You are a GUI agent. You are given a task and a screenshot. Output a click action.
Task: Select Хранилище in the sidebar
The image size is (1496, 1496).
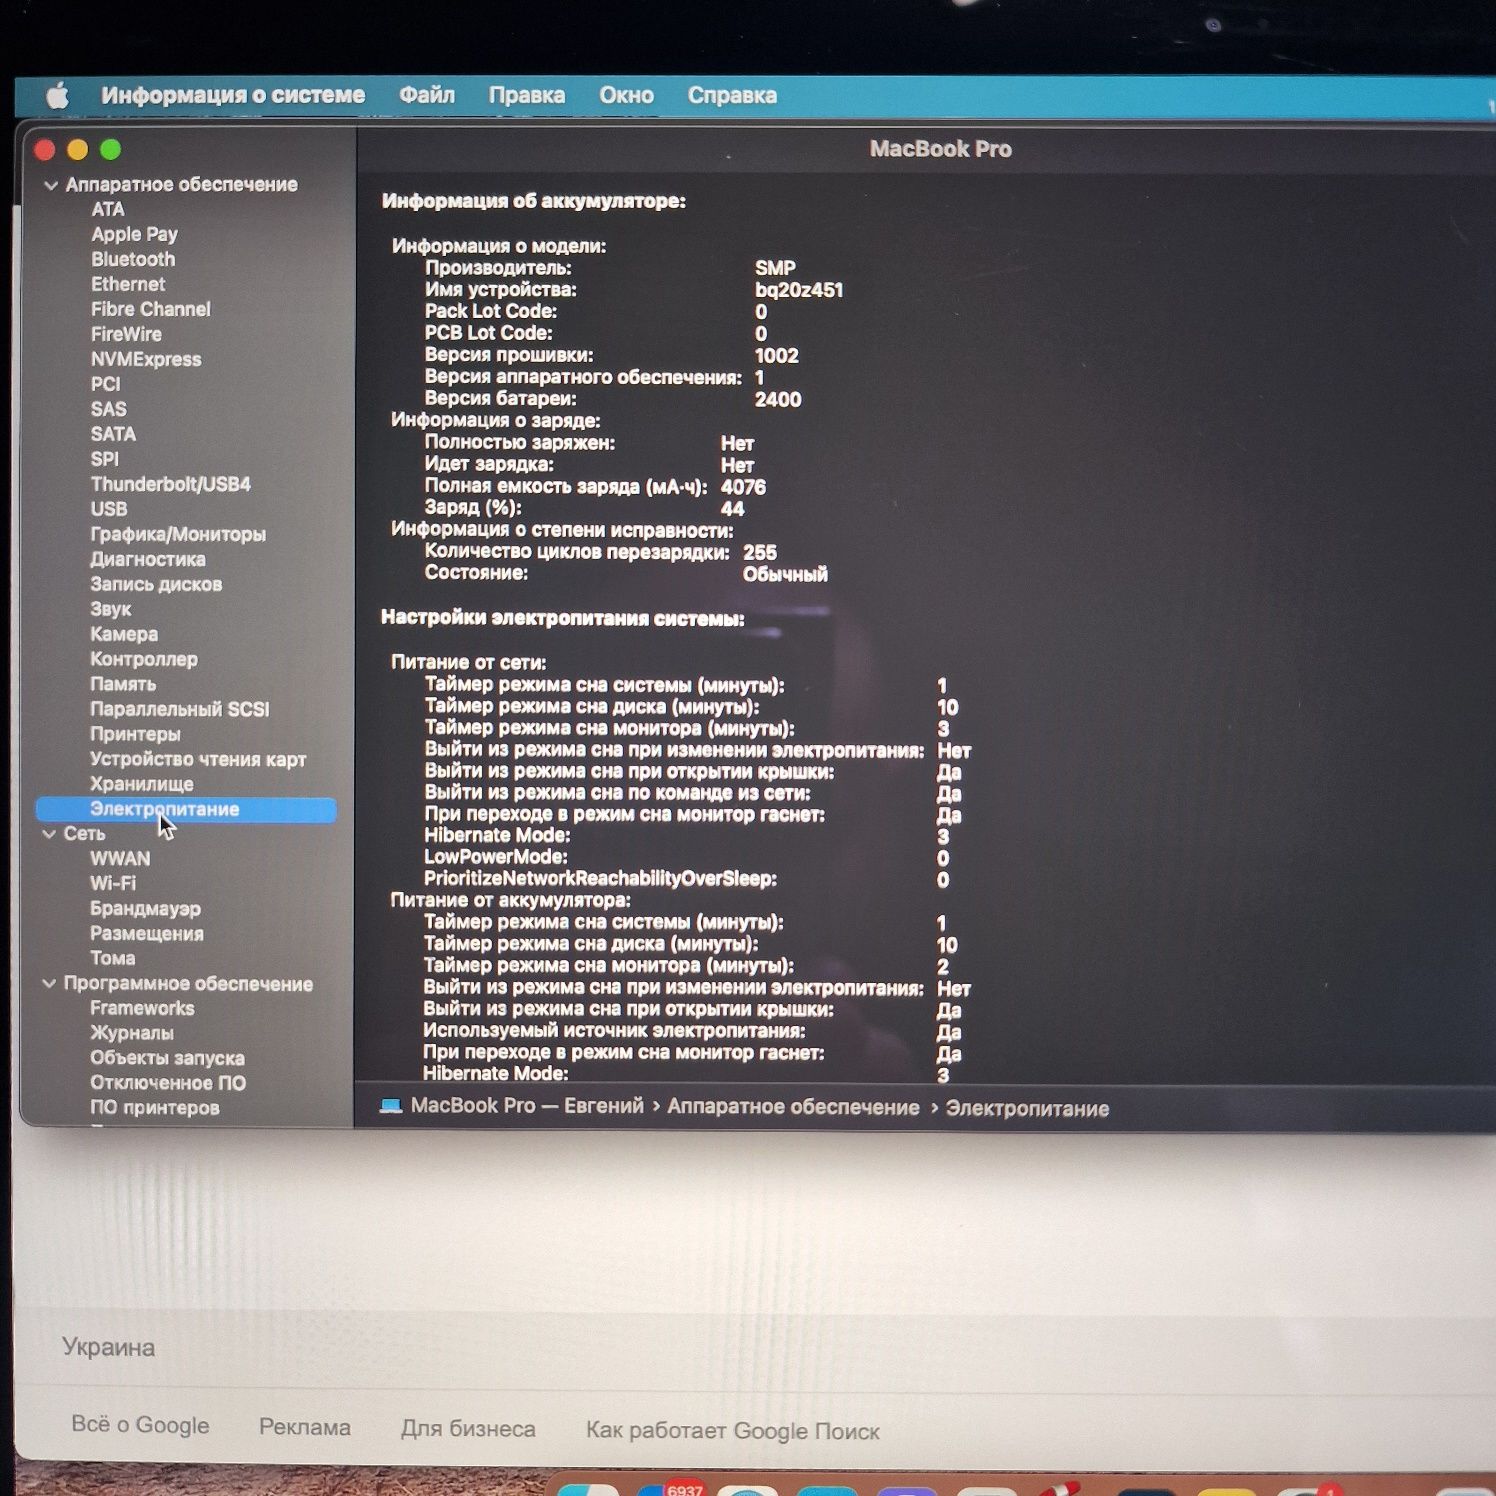[142, 784]
